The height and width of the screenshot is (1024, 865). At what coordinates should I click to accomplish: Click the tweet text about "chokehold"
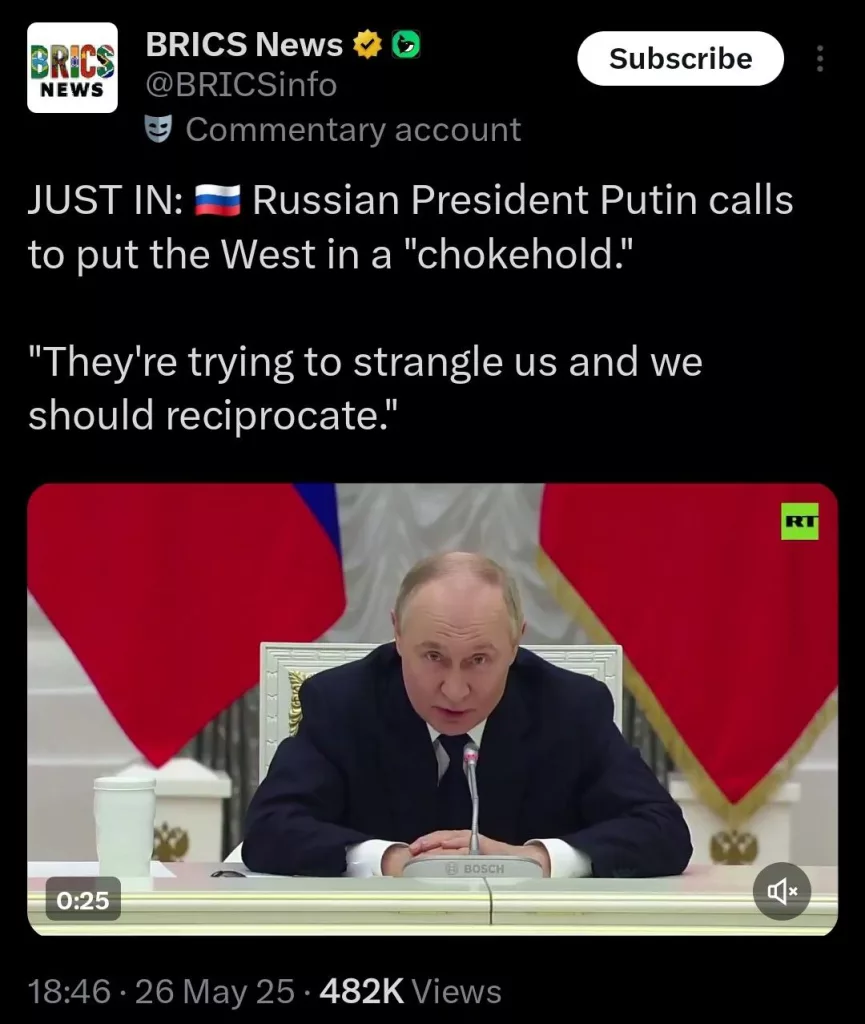click(x=411, y=227)
